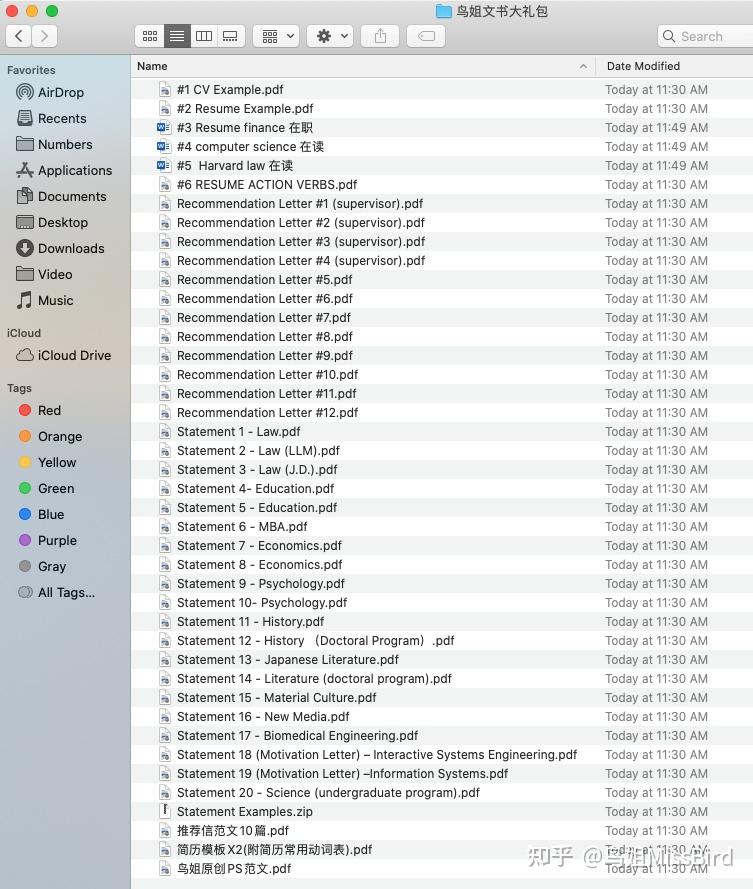Viewport: 753px width, 889px height.
Task: Select Statement 17 - Biomedical Engineering.pdf
Action: [297, 736]
